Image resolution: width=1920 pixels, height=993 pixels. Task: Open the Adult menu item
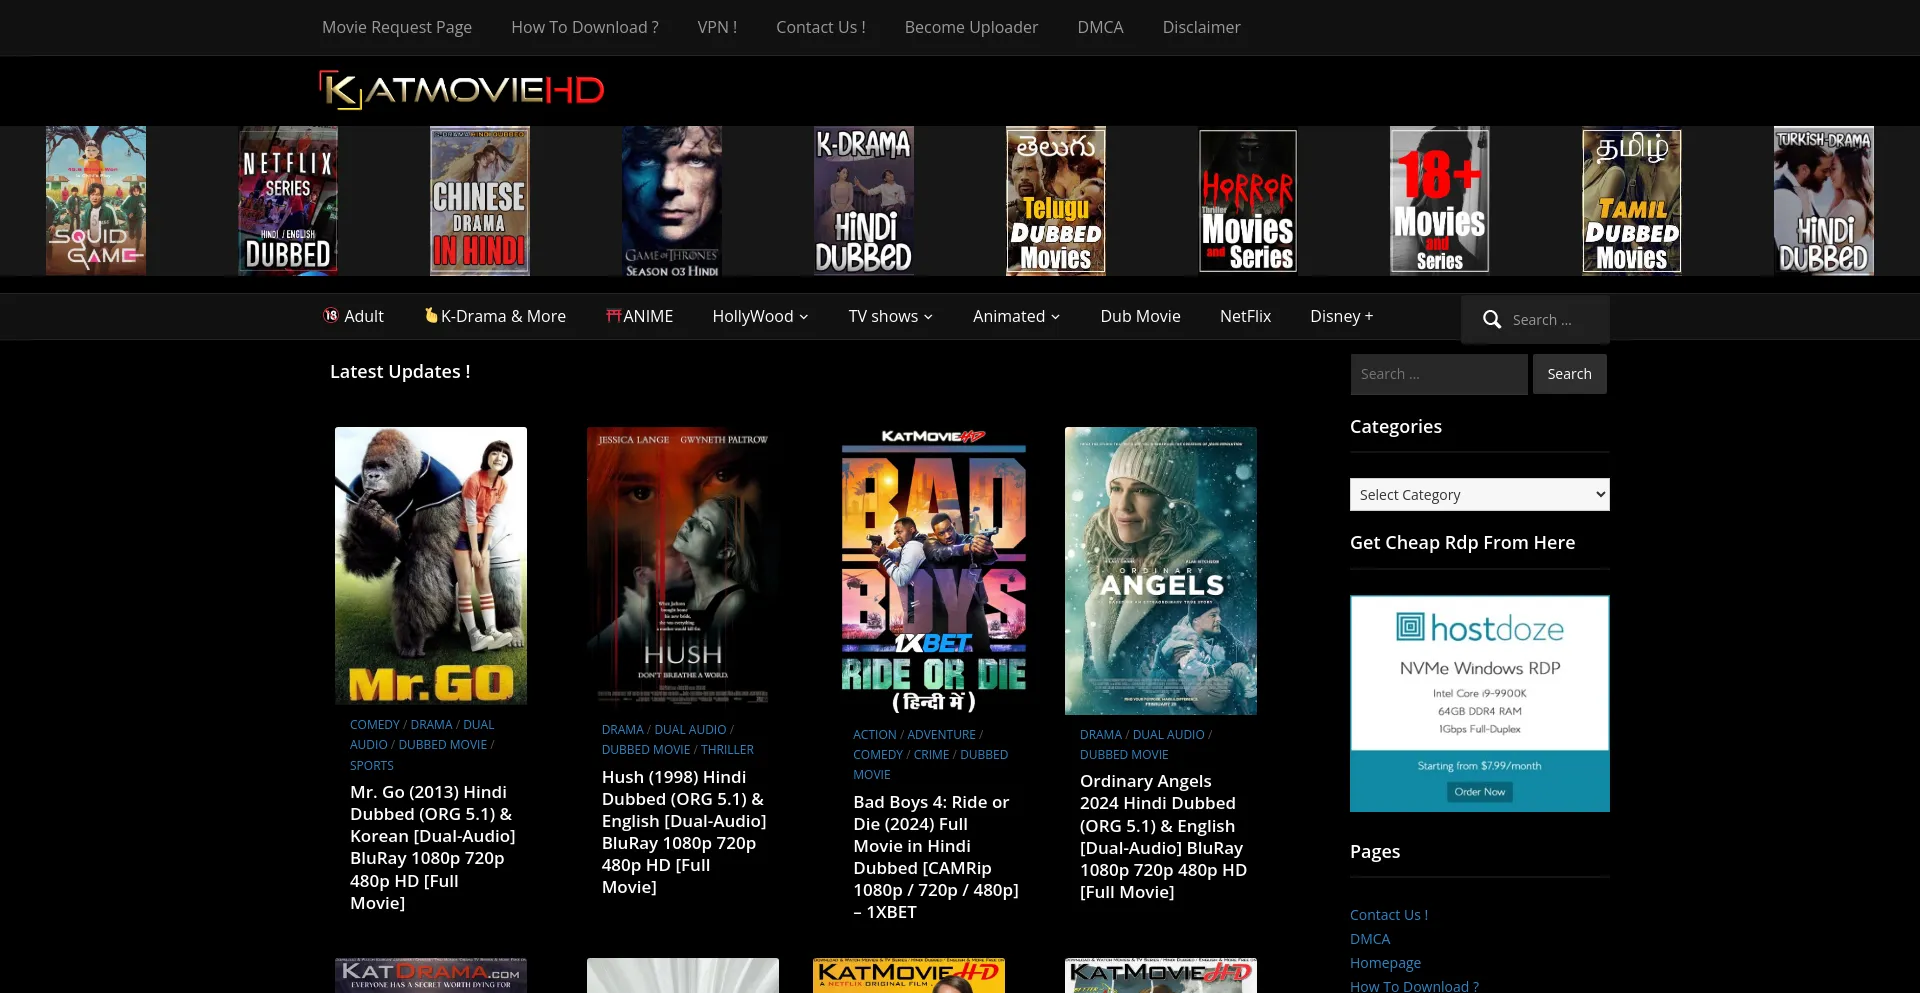click(353, 316)
